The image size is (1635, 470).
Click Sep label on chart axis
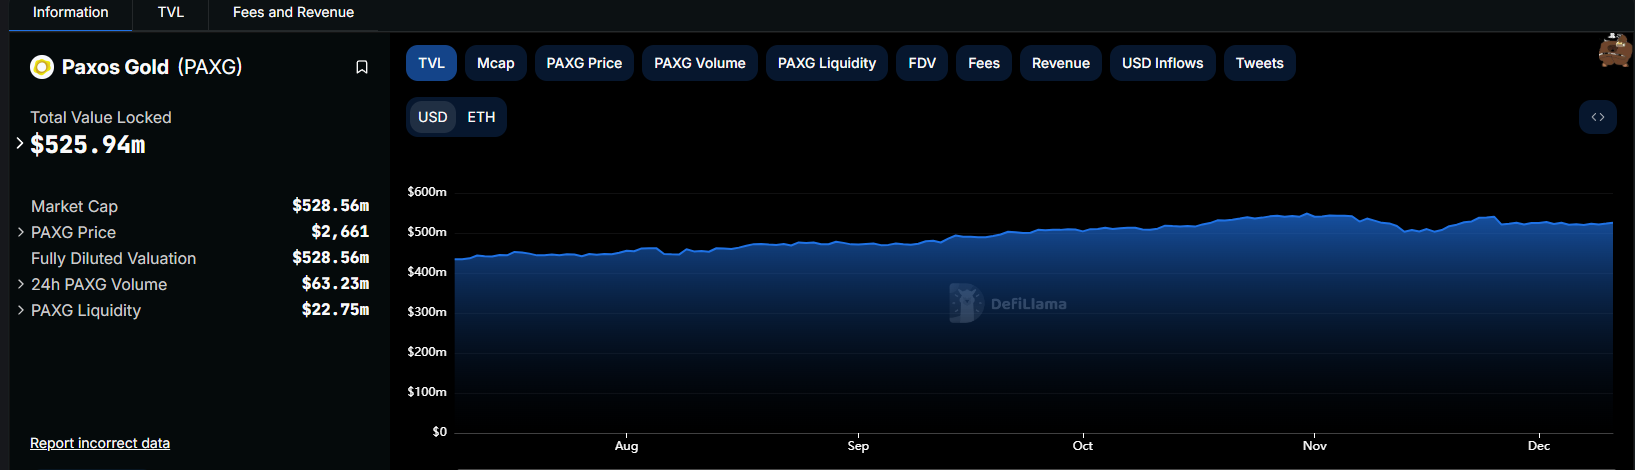pos(858,446)
